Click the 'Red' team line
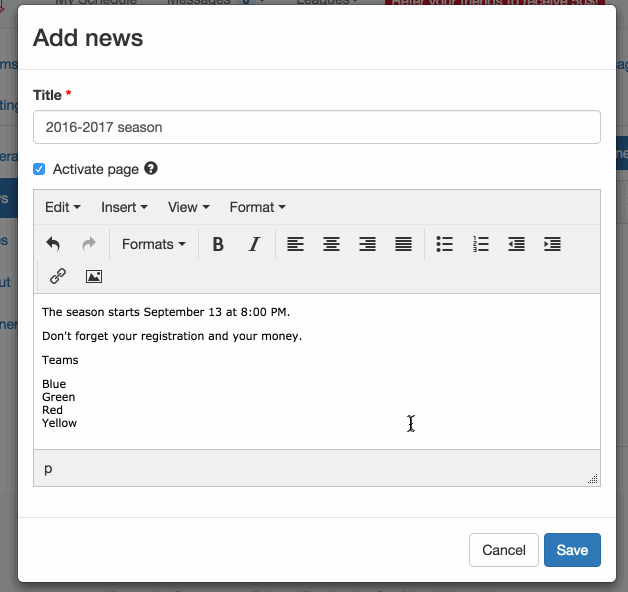Image resolution: width=628 pixels, height=592 pixels. coord(52,410)
